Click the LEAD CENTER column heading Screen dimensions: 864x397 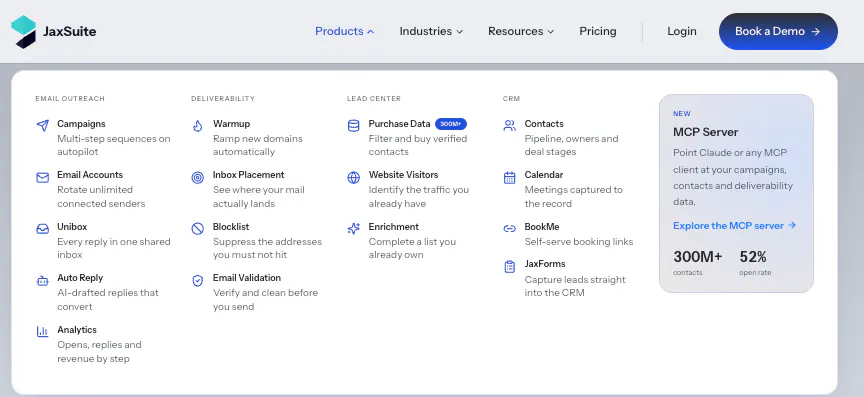[374, 99]
